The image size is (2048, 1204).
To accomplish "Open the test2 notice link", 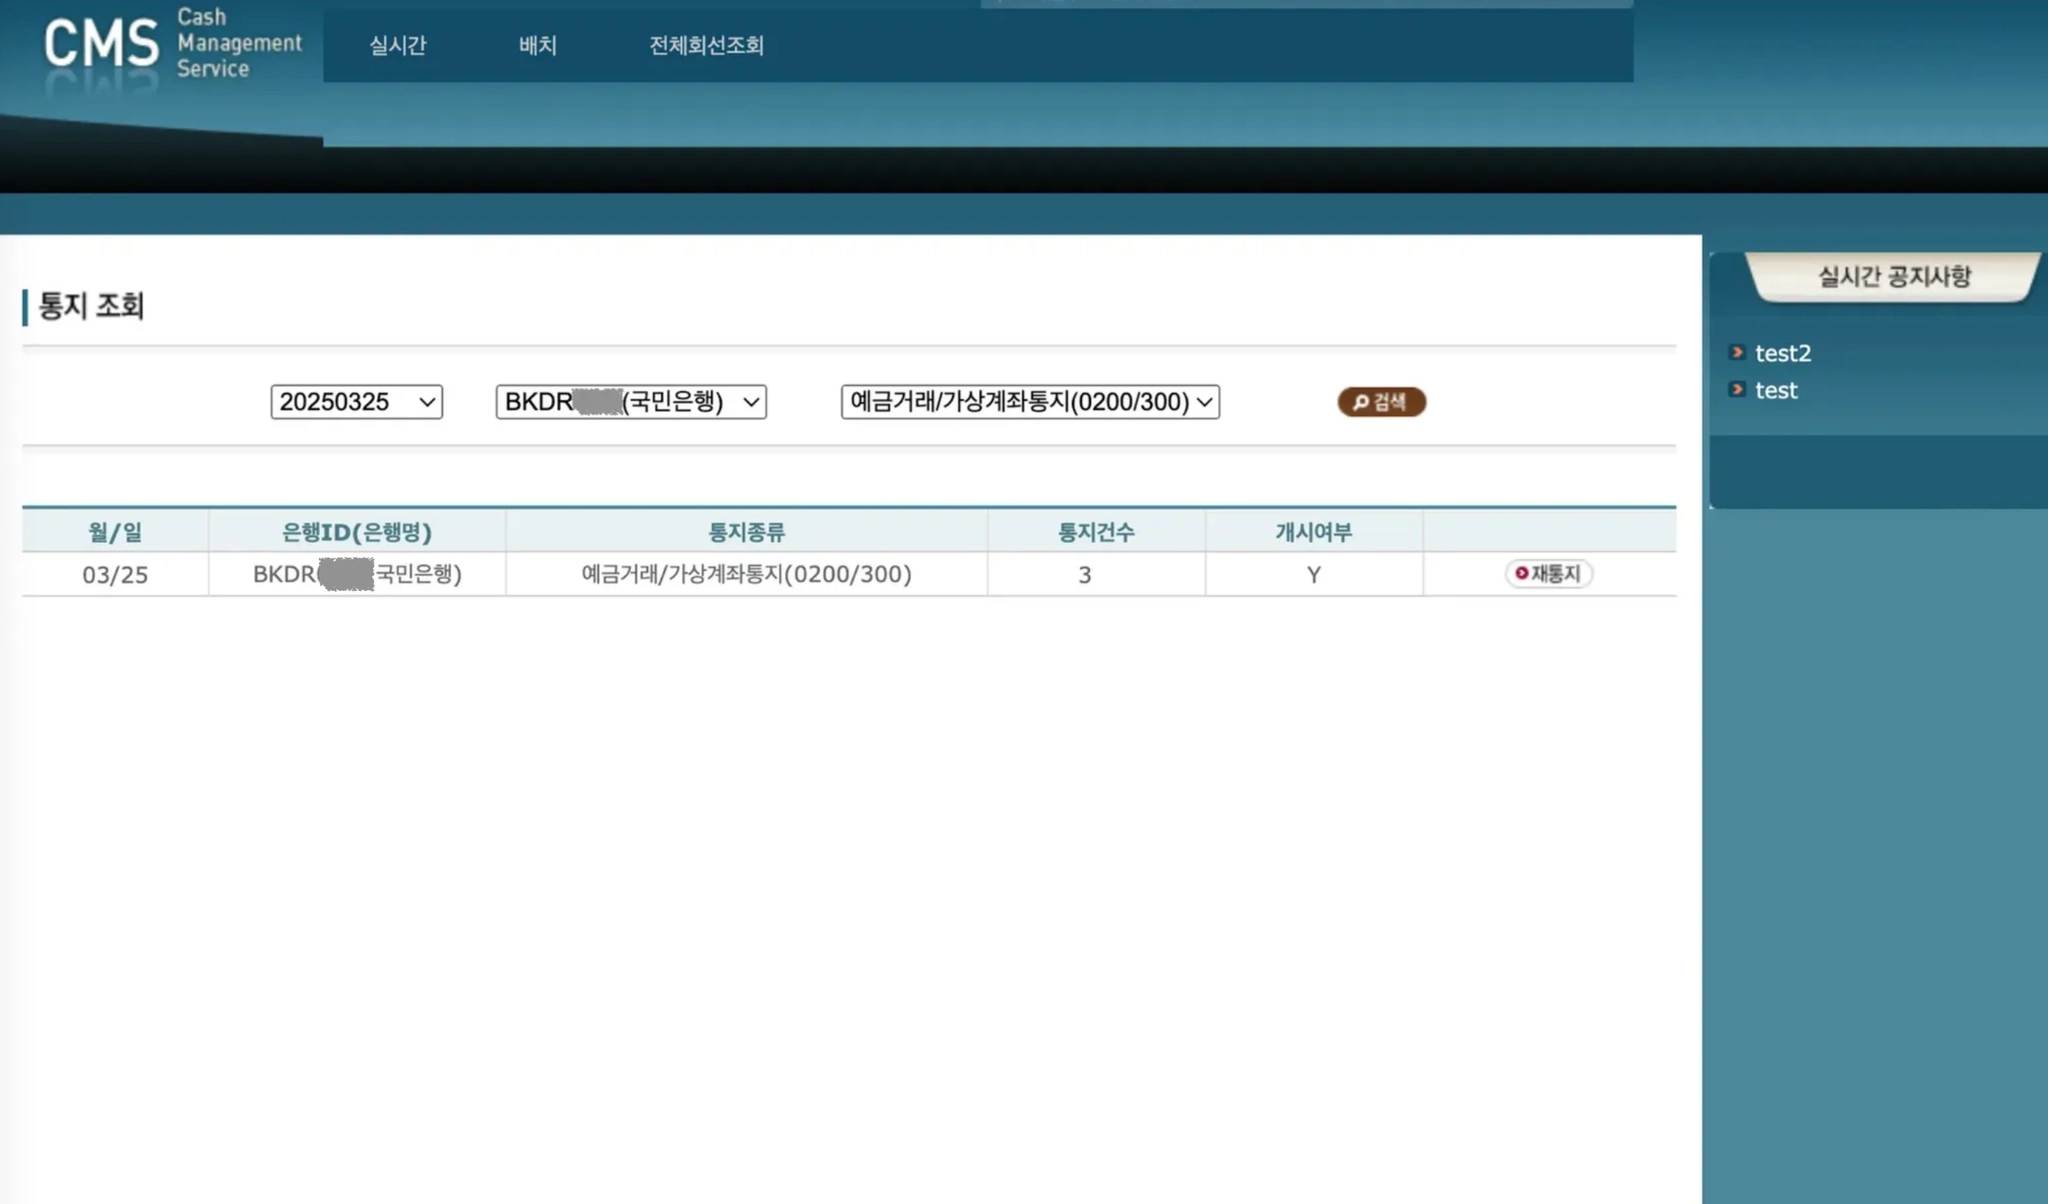I will coord(1783,353).
